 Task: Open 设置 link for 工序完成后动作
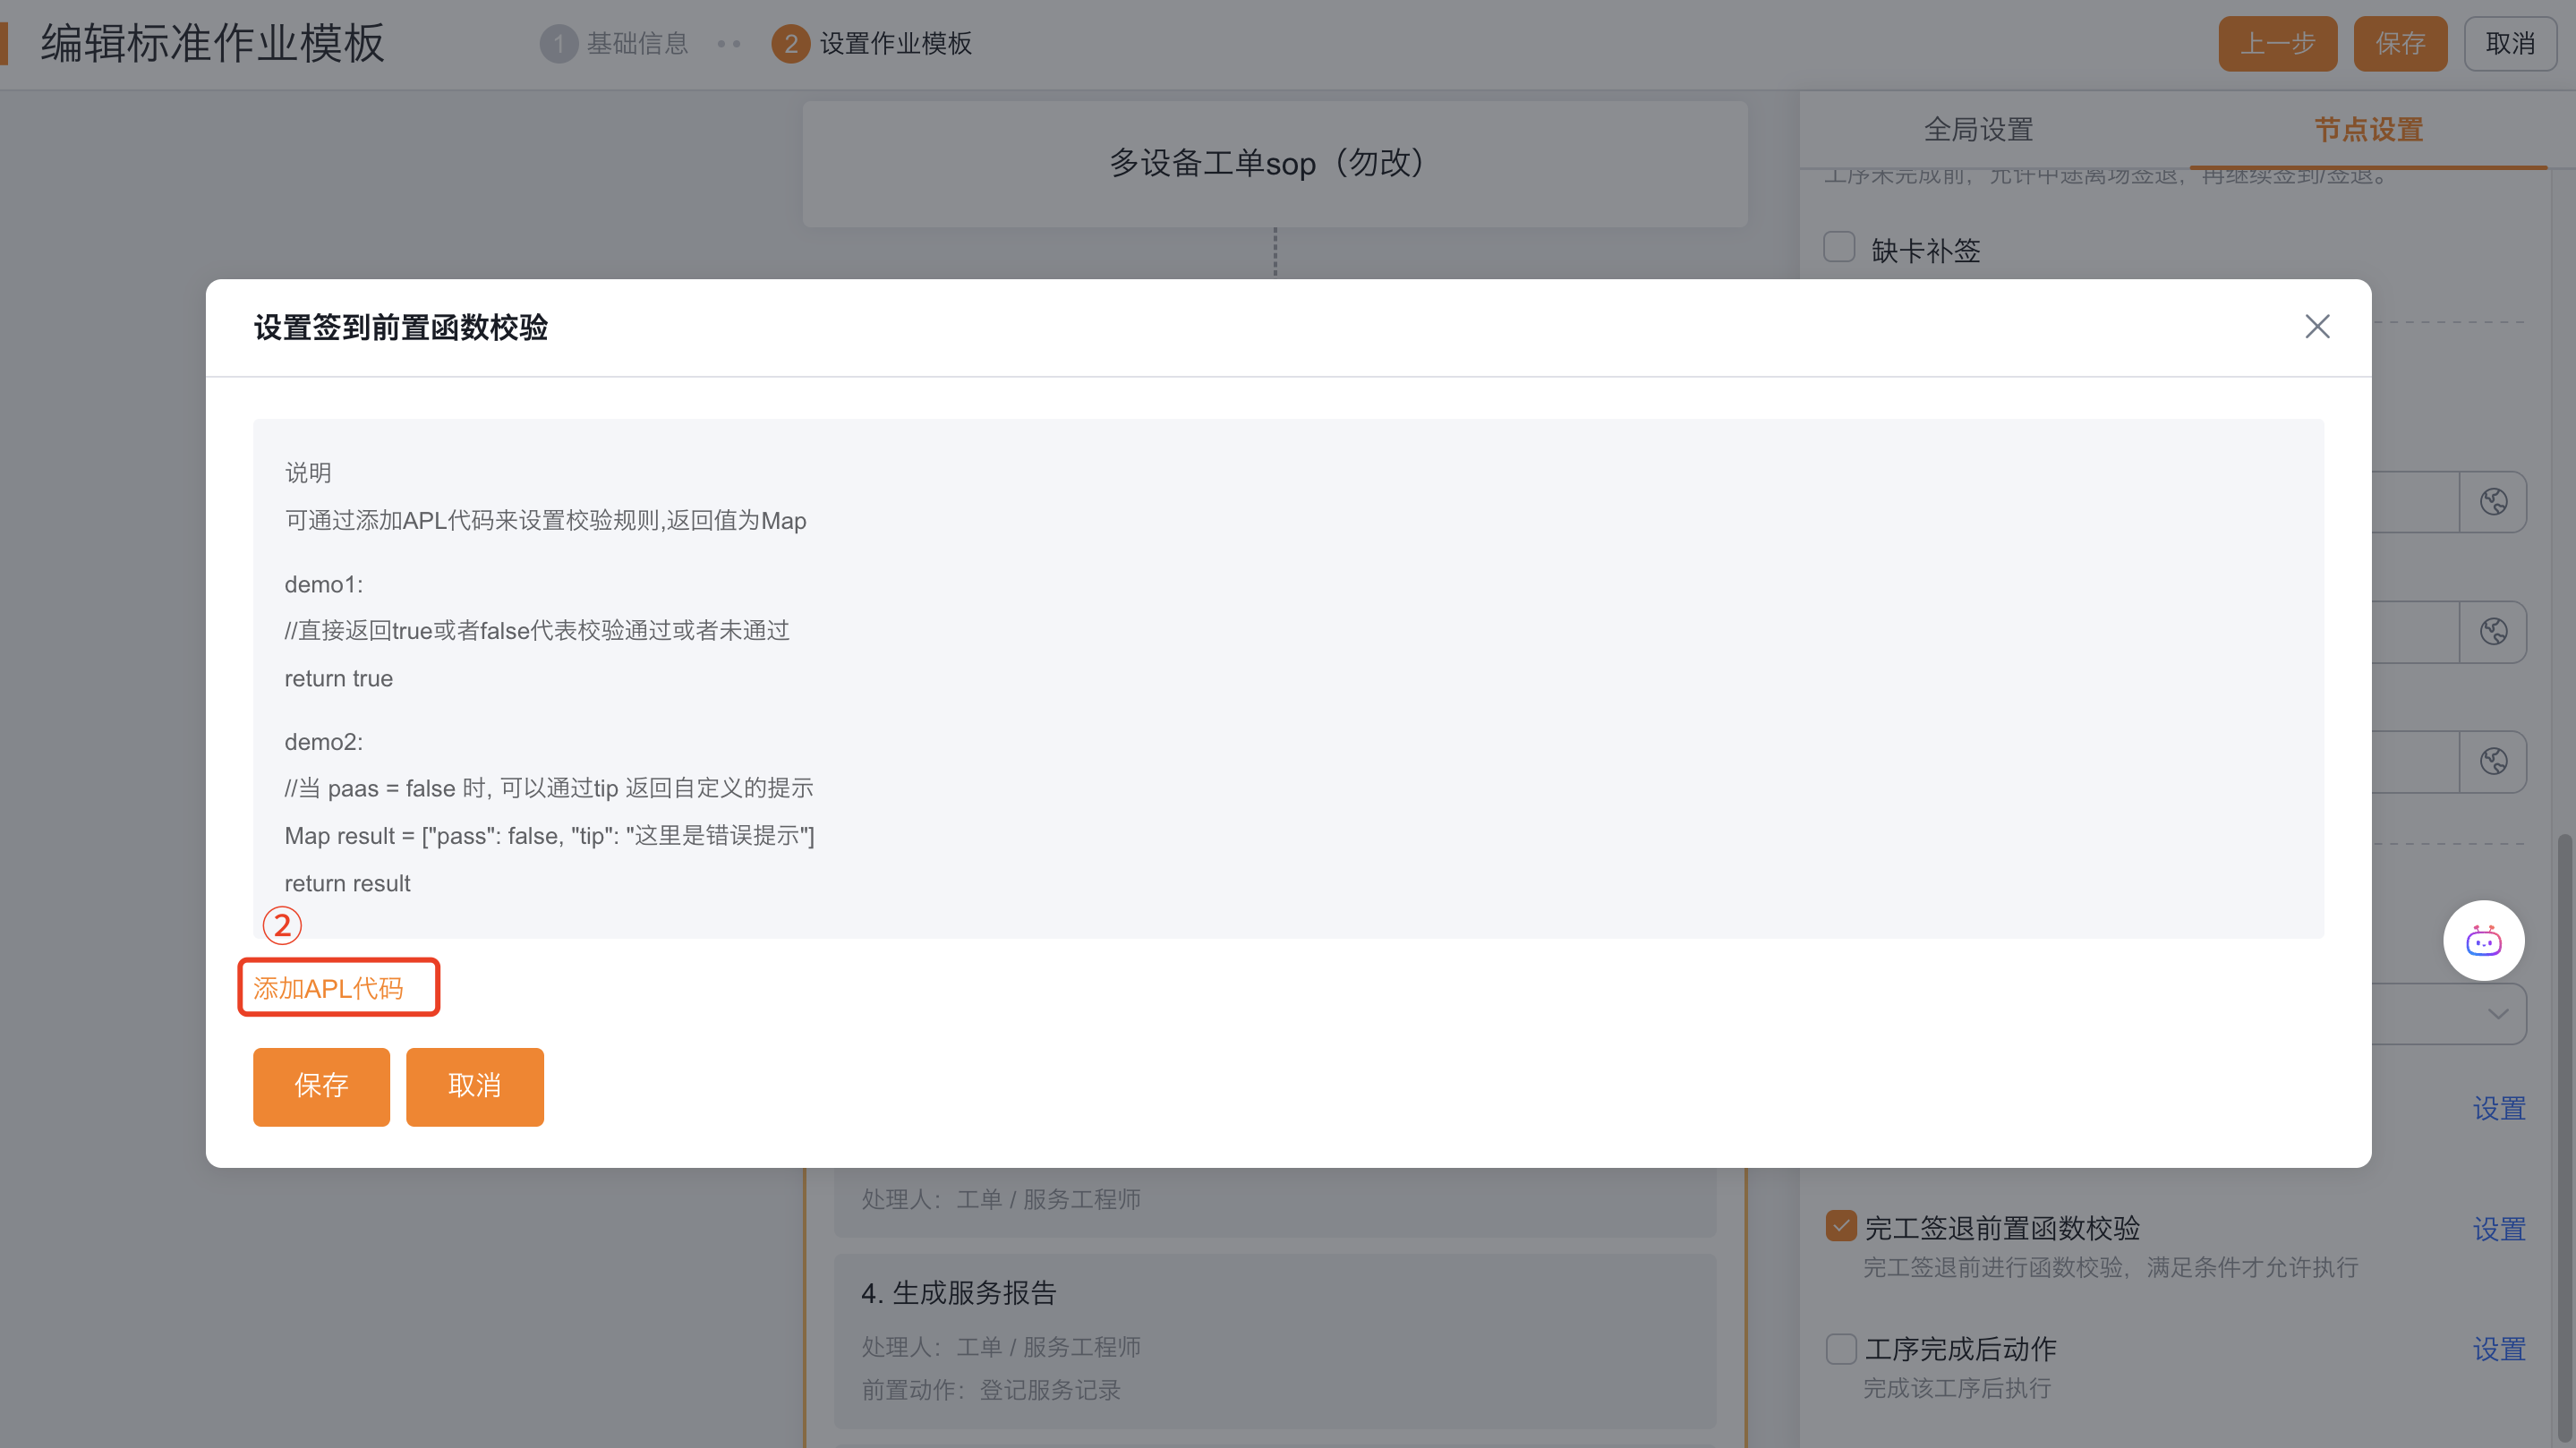(2498, 1349)
